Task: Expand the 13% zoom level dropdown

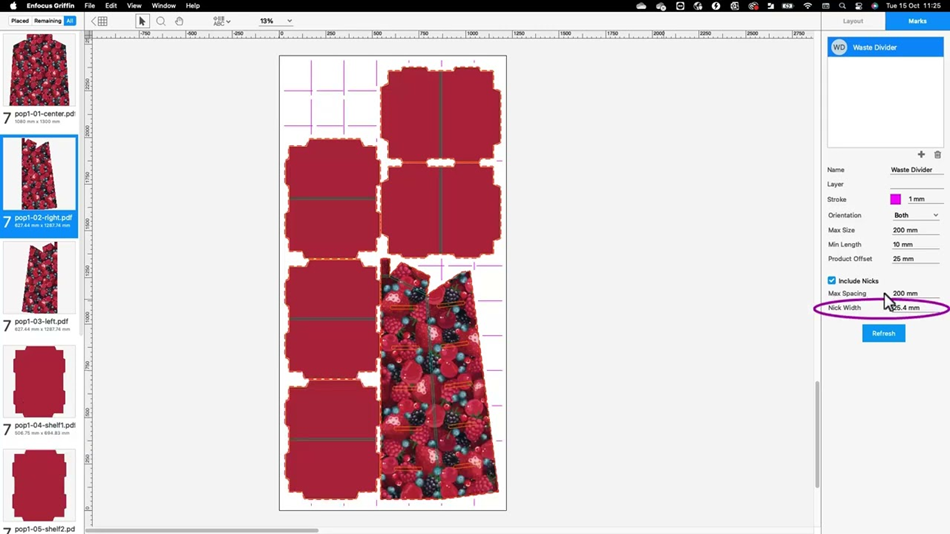Action: coord(276,21)
